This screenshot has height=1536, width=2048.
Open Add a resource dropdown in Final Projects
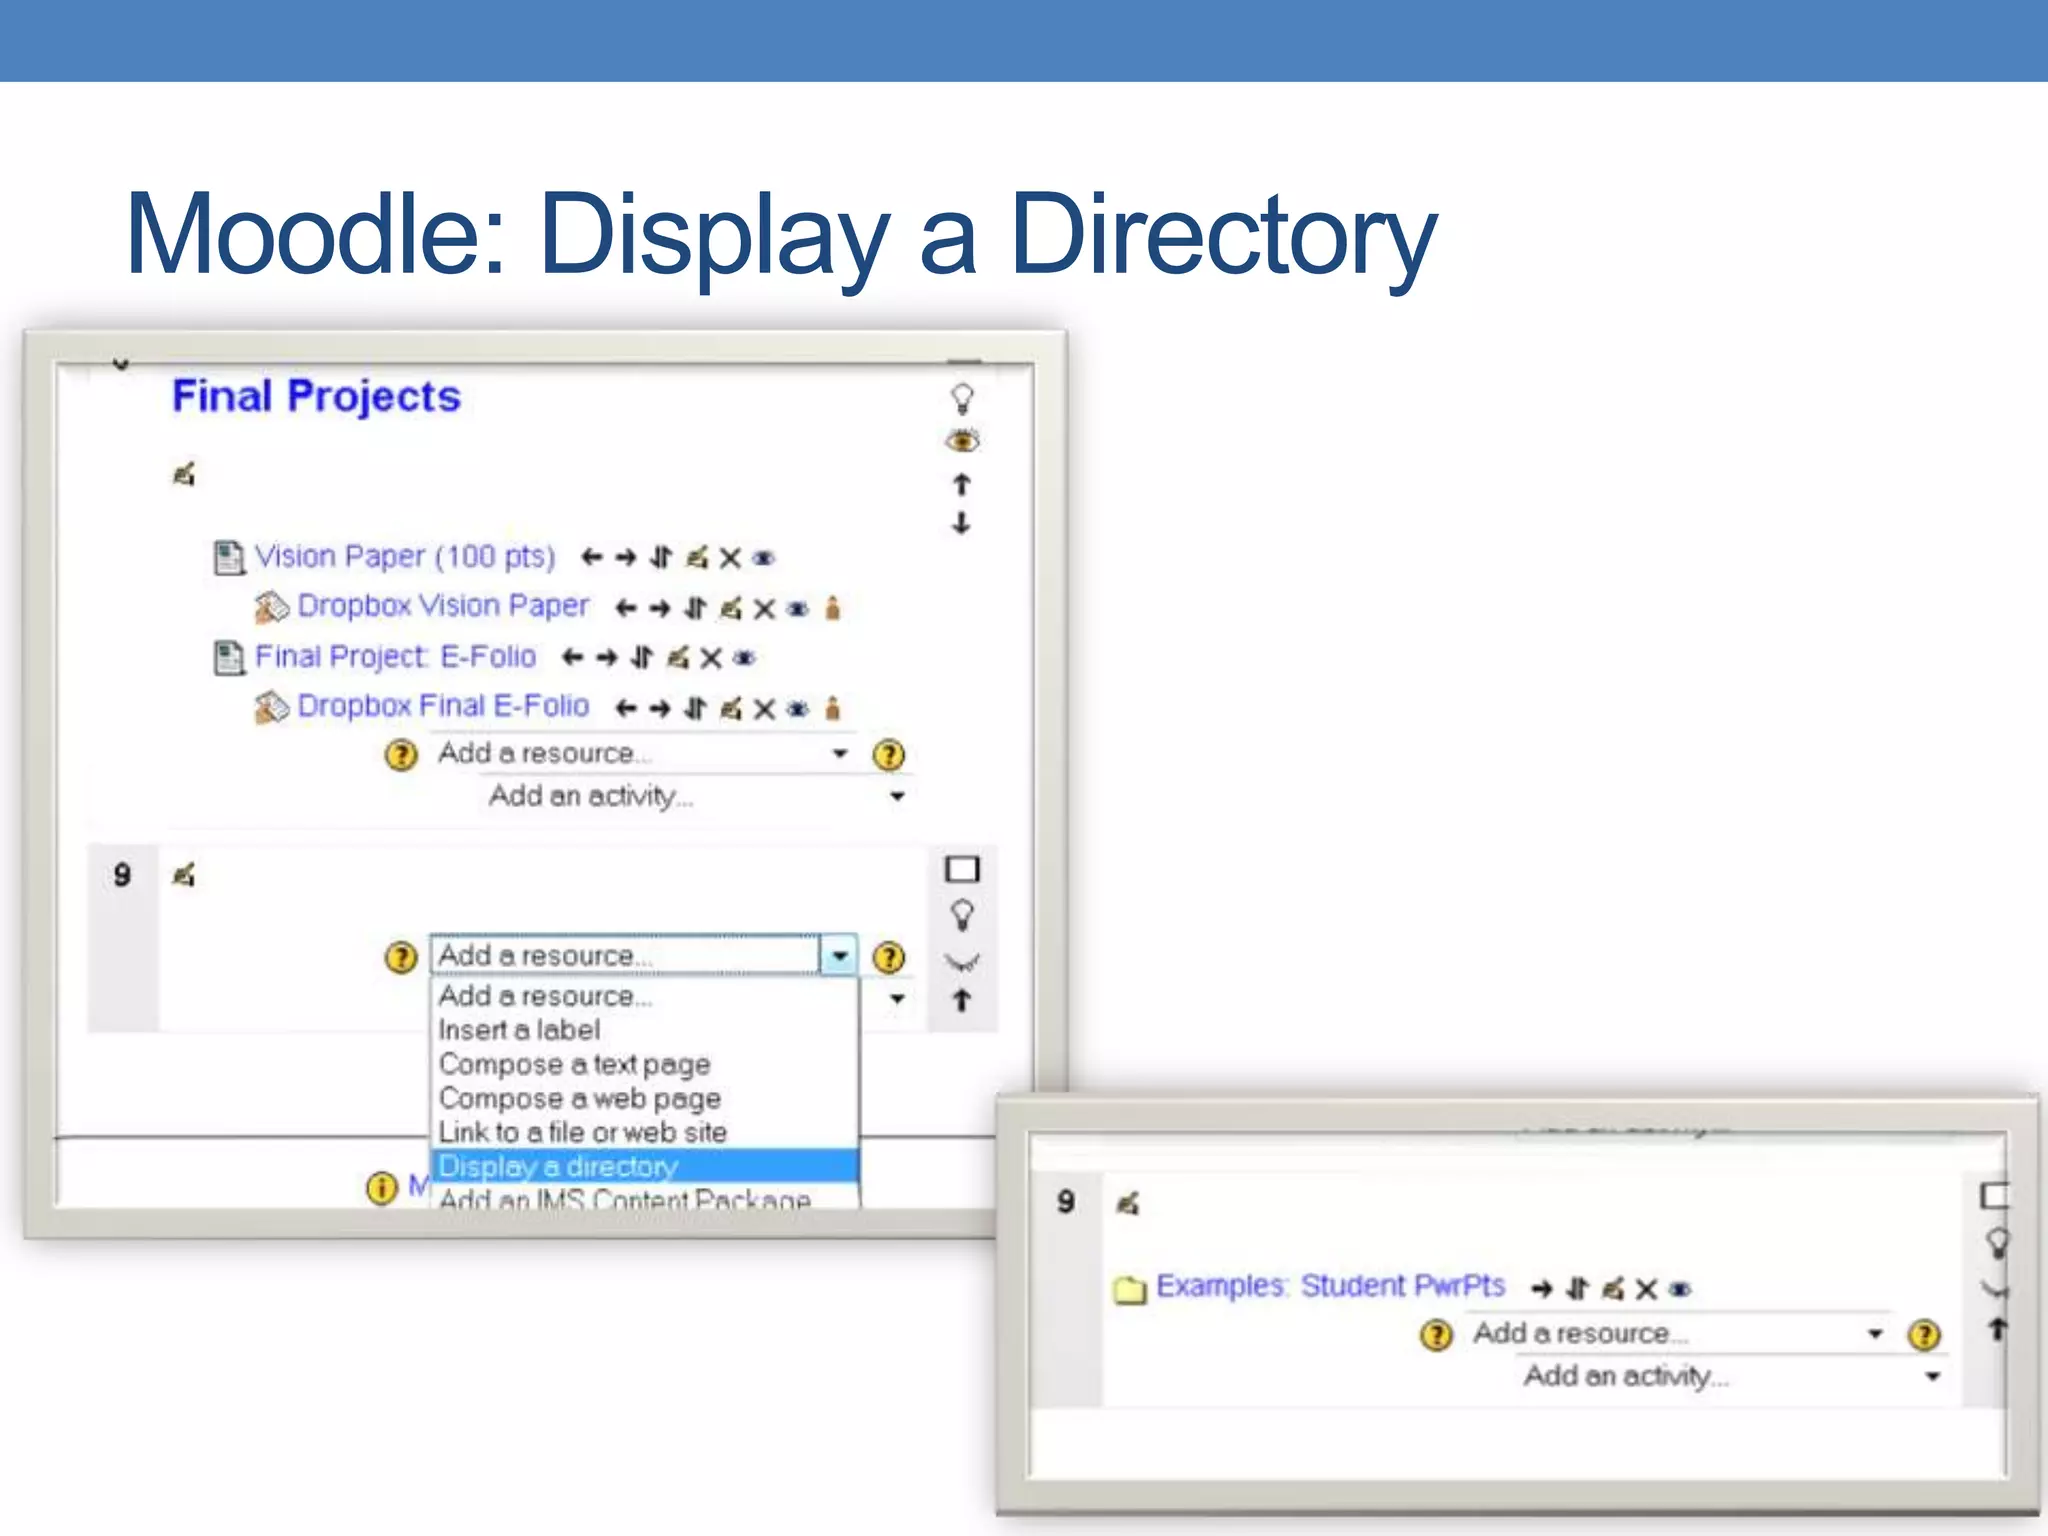click(x=644, y=753)
